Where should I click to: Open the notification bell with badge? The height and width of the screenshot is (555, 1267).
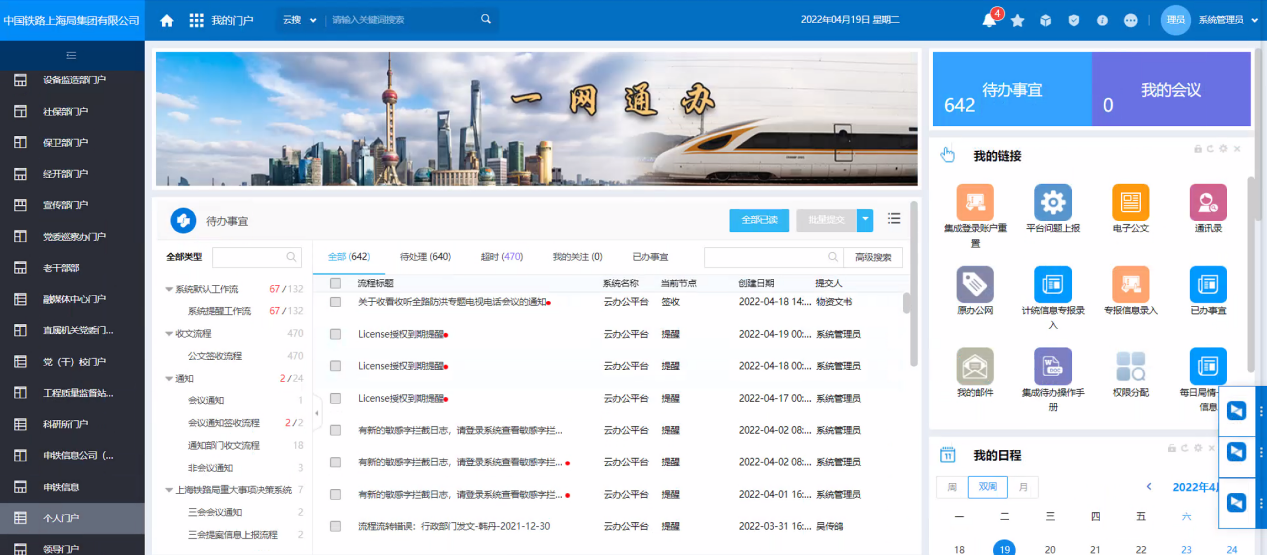(989, 20)
